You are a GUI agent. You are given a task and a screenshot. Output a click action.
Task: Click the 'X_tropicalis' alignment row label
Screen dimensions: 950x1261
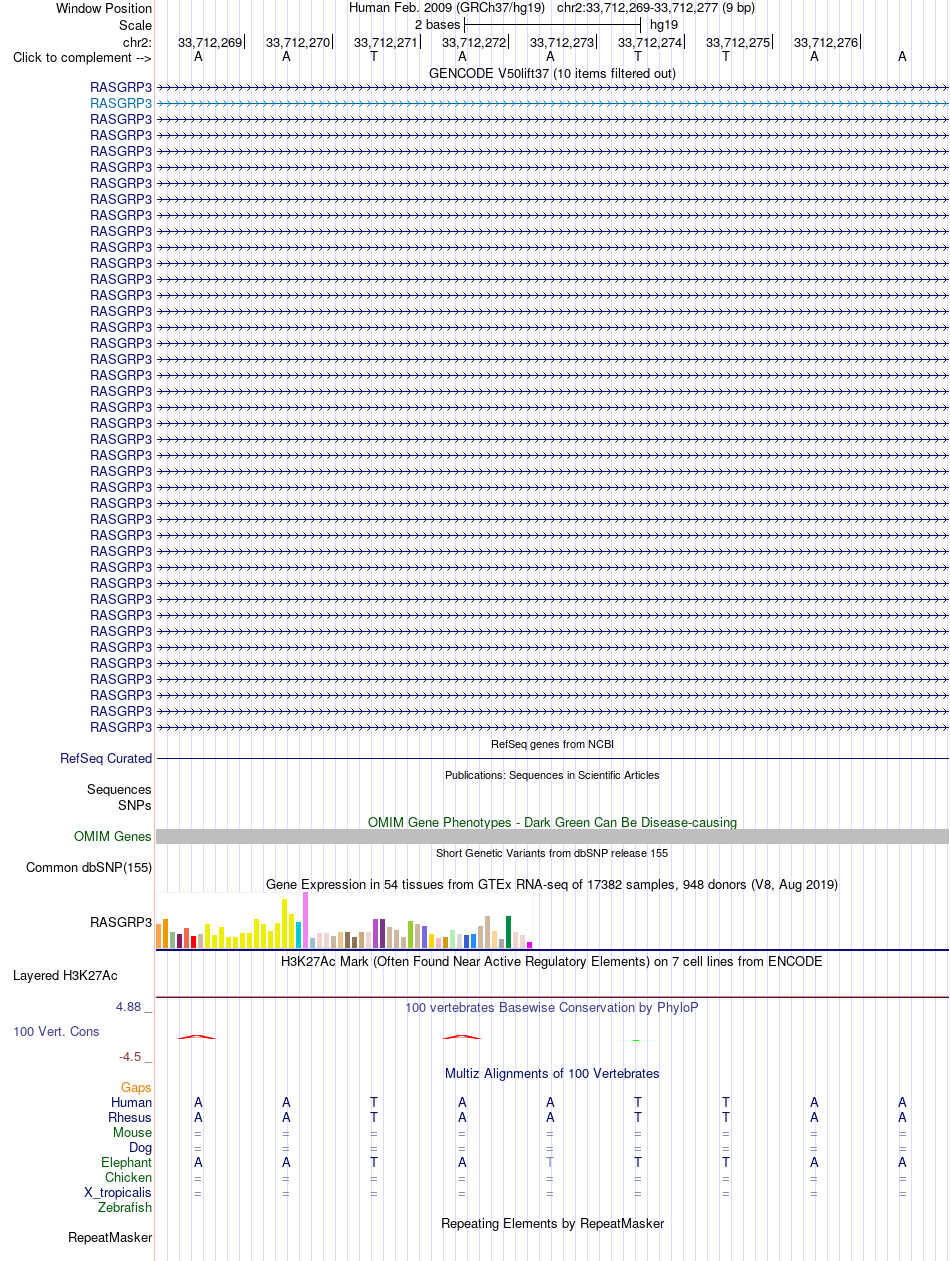(x=118, y=1193)
